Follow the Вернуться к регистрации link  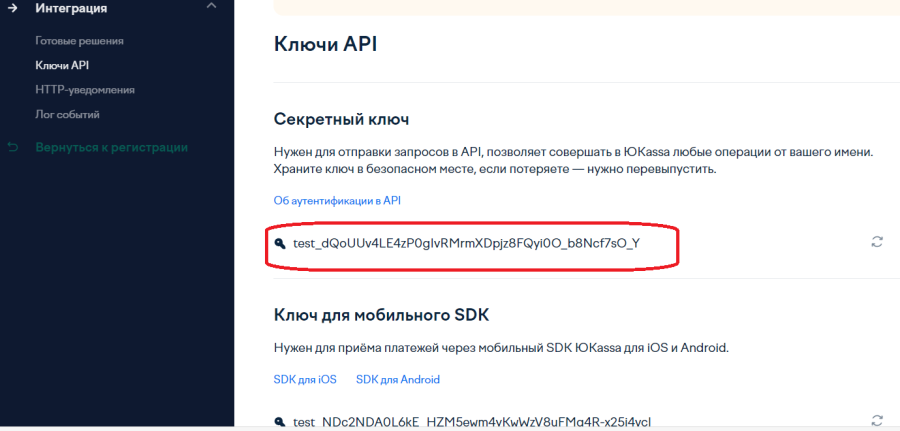111,147
